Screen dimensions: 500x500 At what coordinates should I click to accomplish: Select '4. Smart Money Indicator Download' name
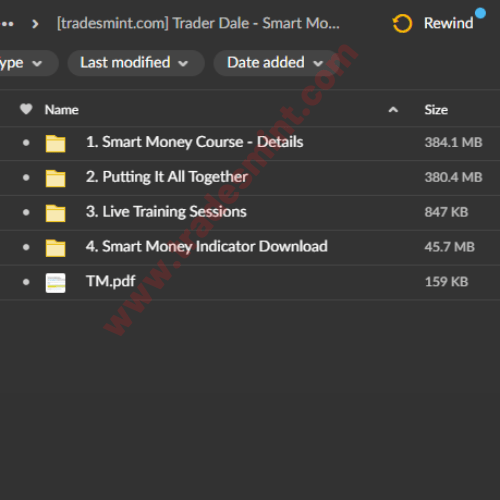click(207, 247)
